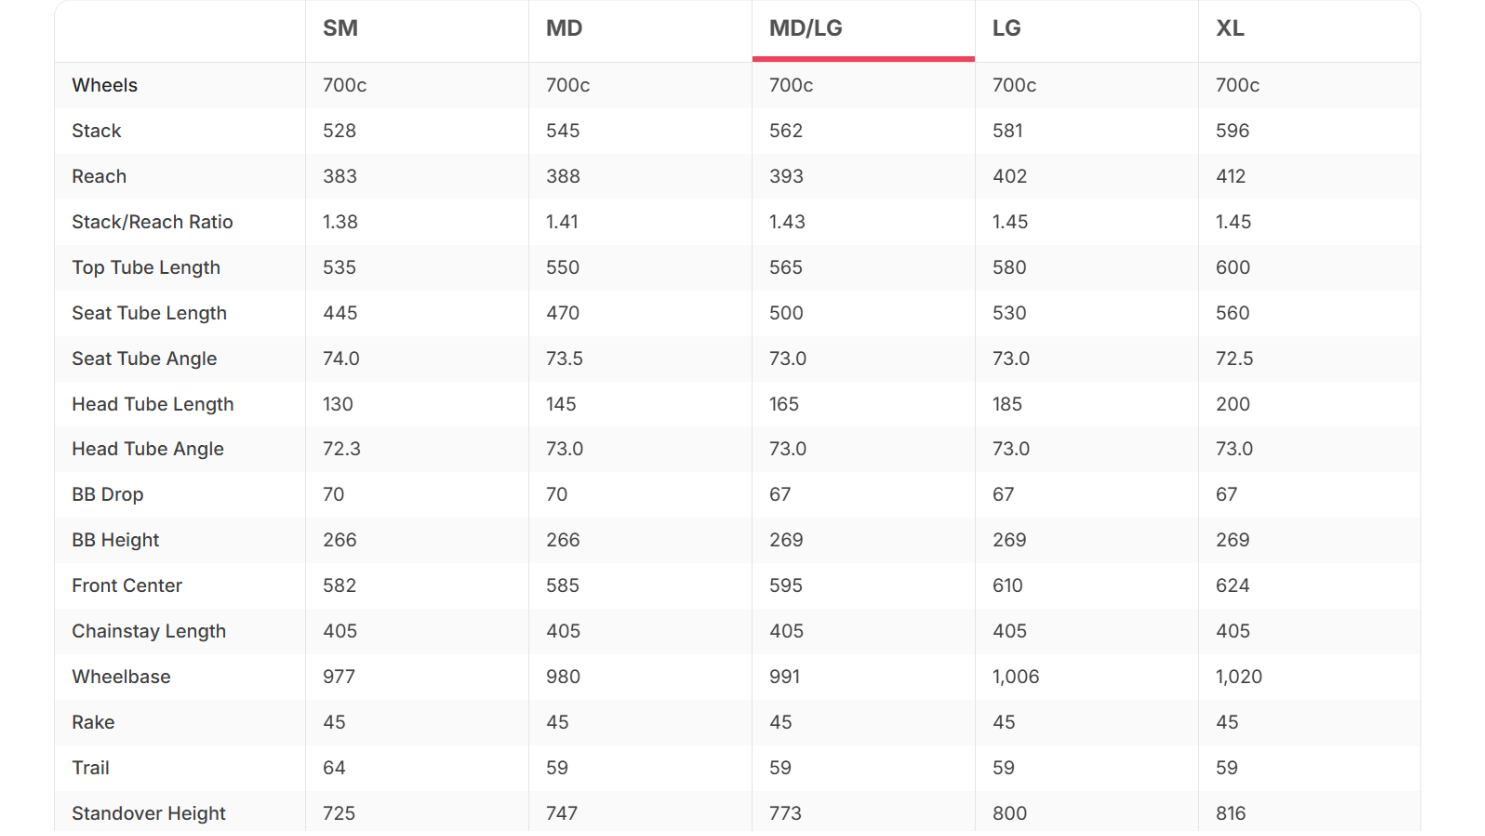The height and width of the screenshot is (836, 1485).
Task: Click the Seat Tube Angle label
Action: (x=144, y=359)
